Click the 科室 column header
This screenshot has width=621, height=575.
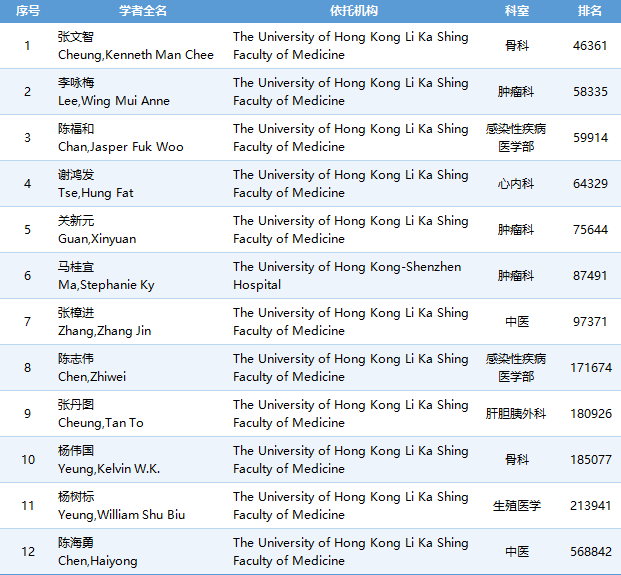(516, 11)
